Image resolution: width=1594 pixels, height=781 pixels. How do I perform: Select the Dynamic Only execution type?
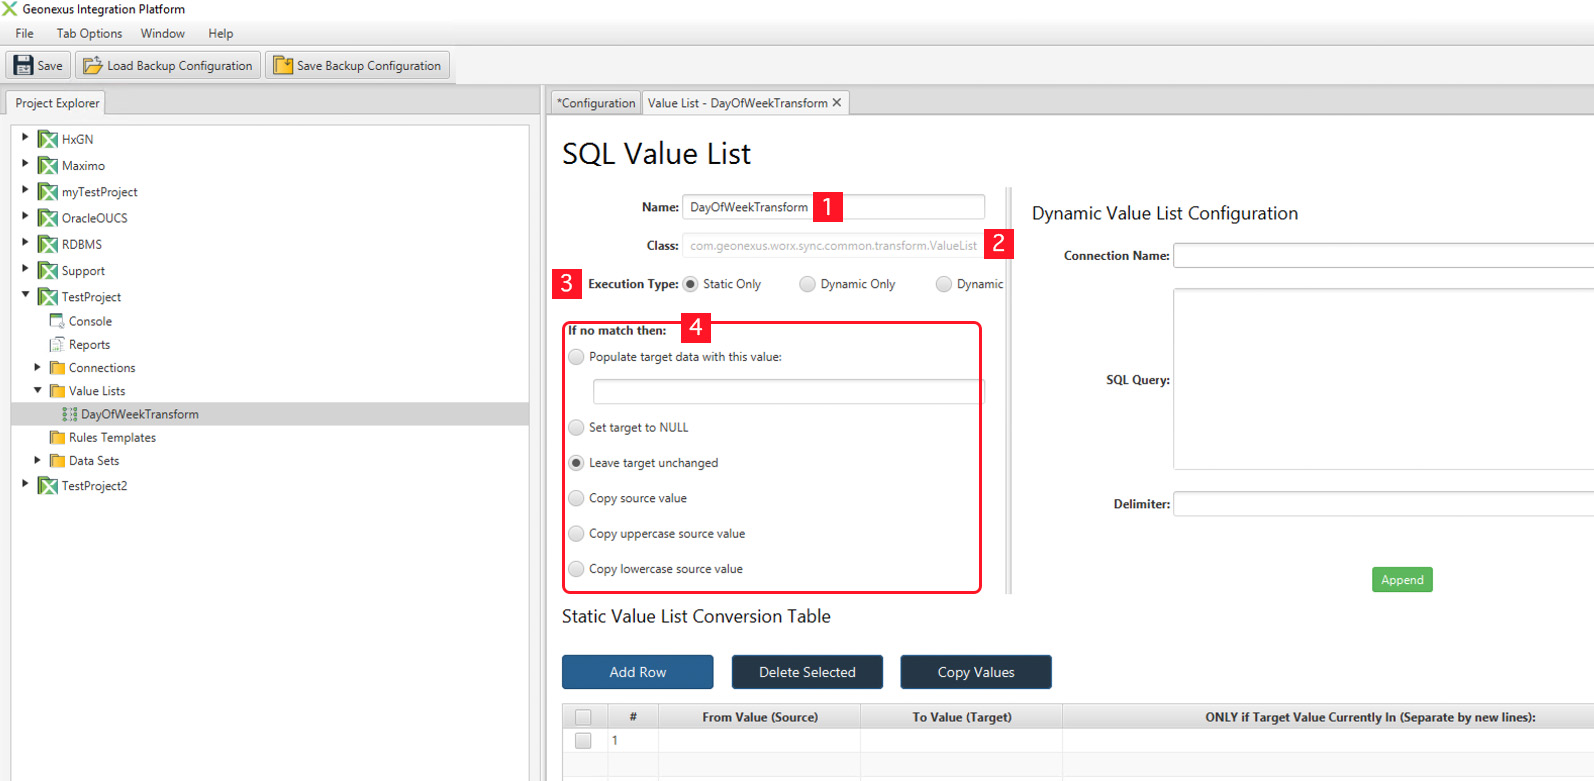click(807, 284)
